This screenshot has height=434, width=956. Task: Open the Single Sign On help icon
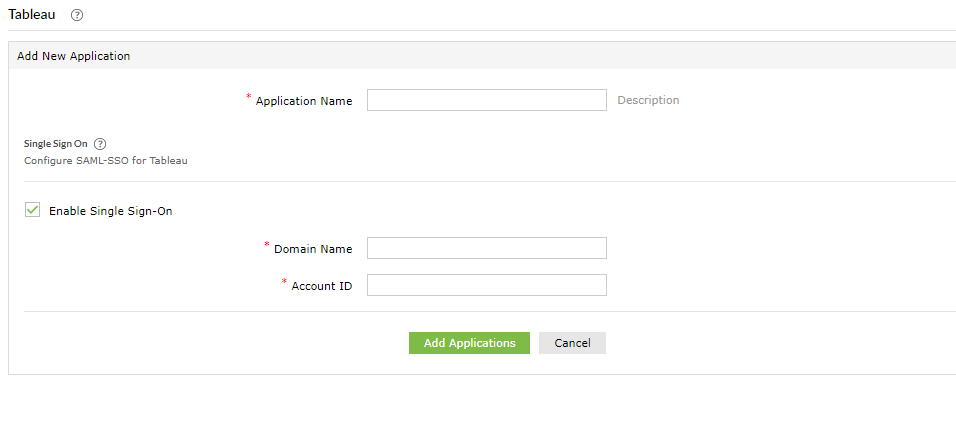(x=100, y=144)
